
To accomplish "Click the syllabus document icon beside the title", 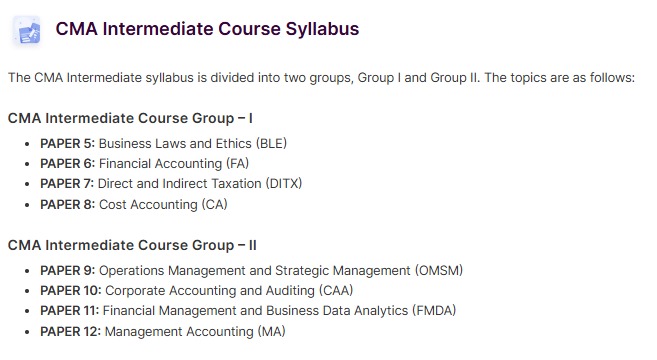I will tap(27, 31).
